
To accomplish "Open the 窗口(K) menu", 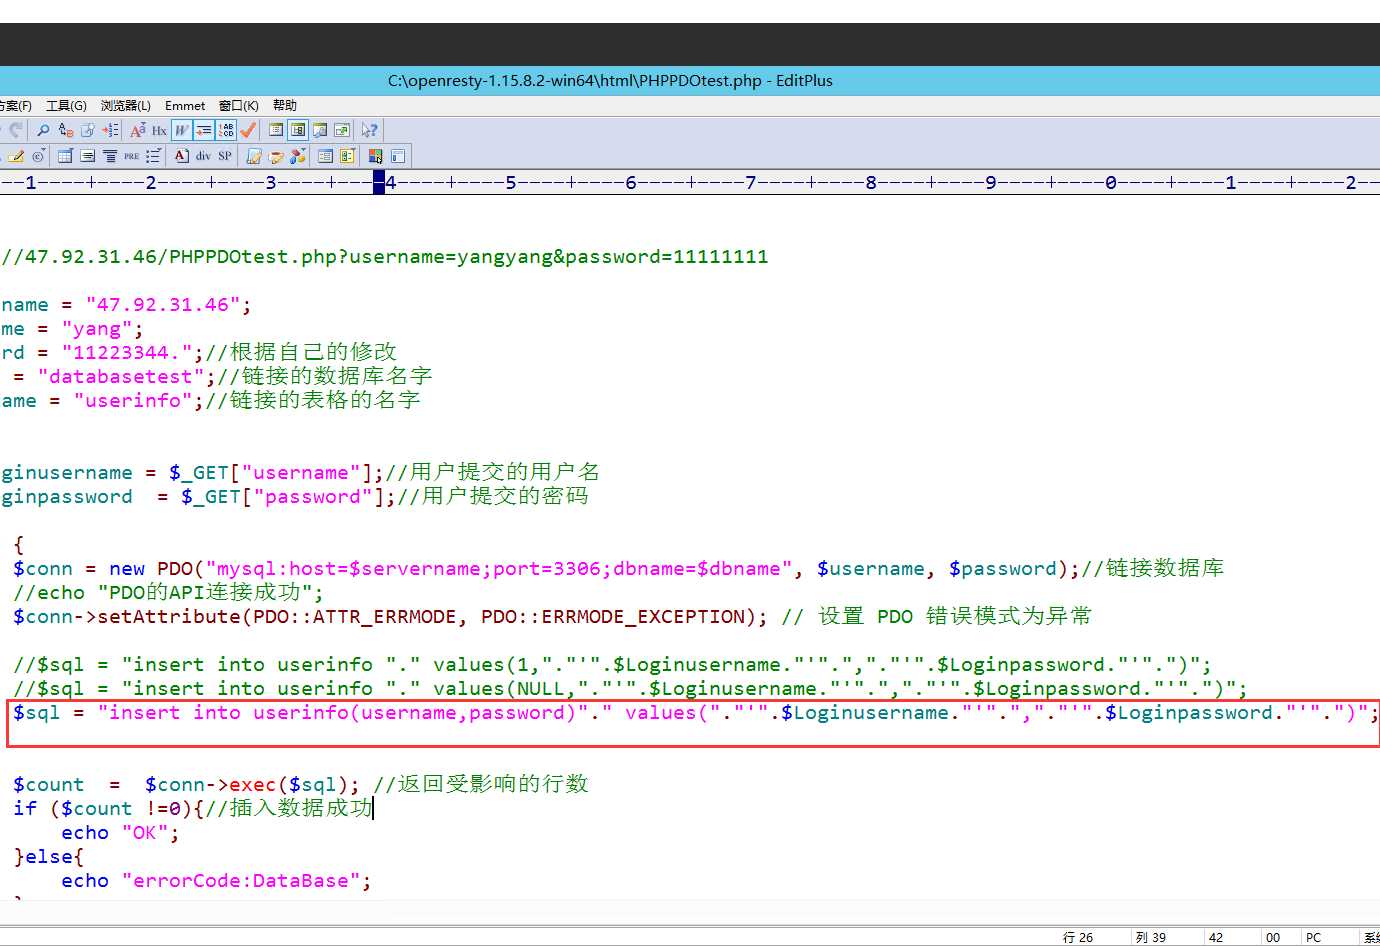I will click(x=239, y=105).
